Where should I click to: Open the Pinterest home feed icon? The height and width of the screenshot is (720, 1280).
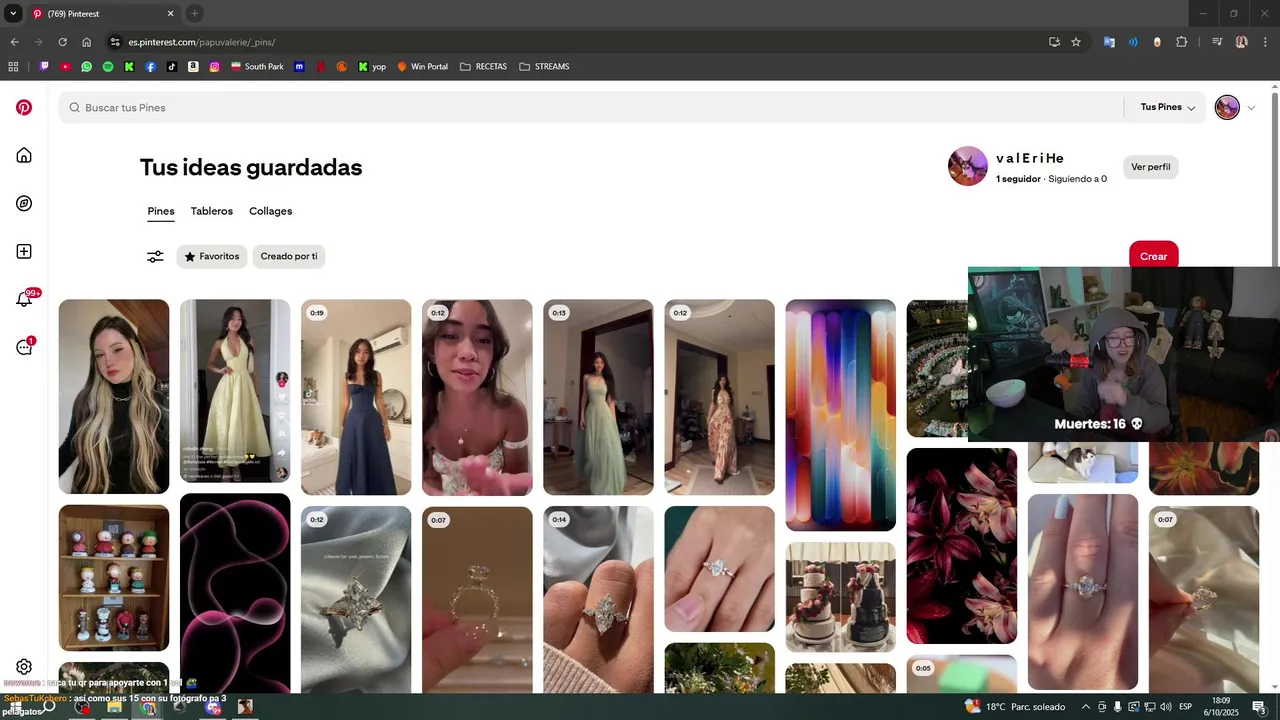pyautogui.click(x=24, y=155)
